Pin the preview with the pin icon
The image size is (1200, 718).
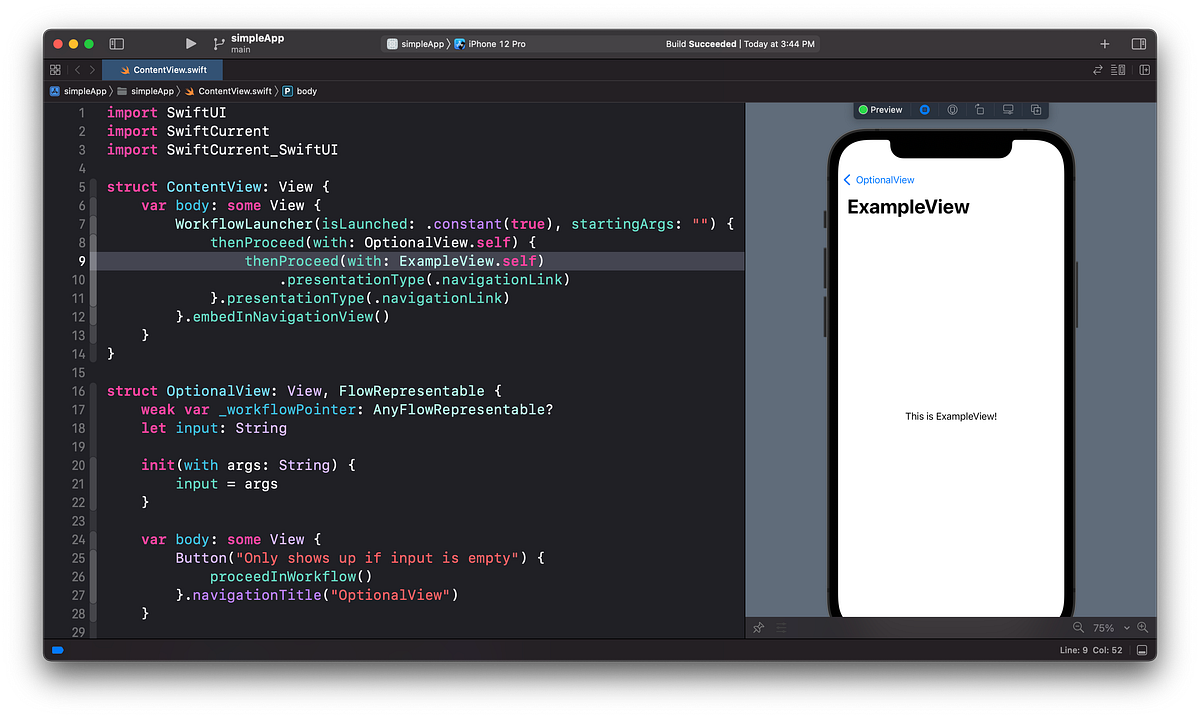(x=758, y=628)
